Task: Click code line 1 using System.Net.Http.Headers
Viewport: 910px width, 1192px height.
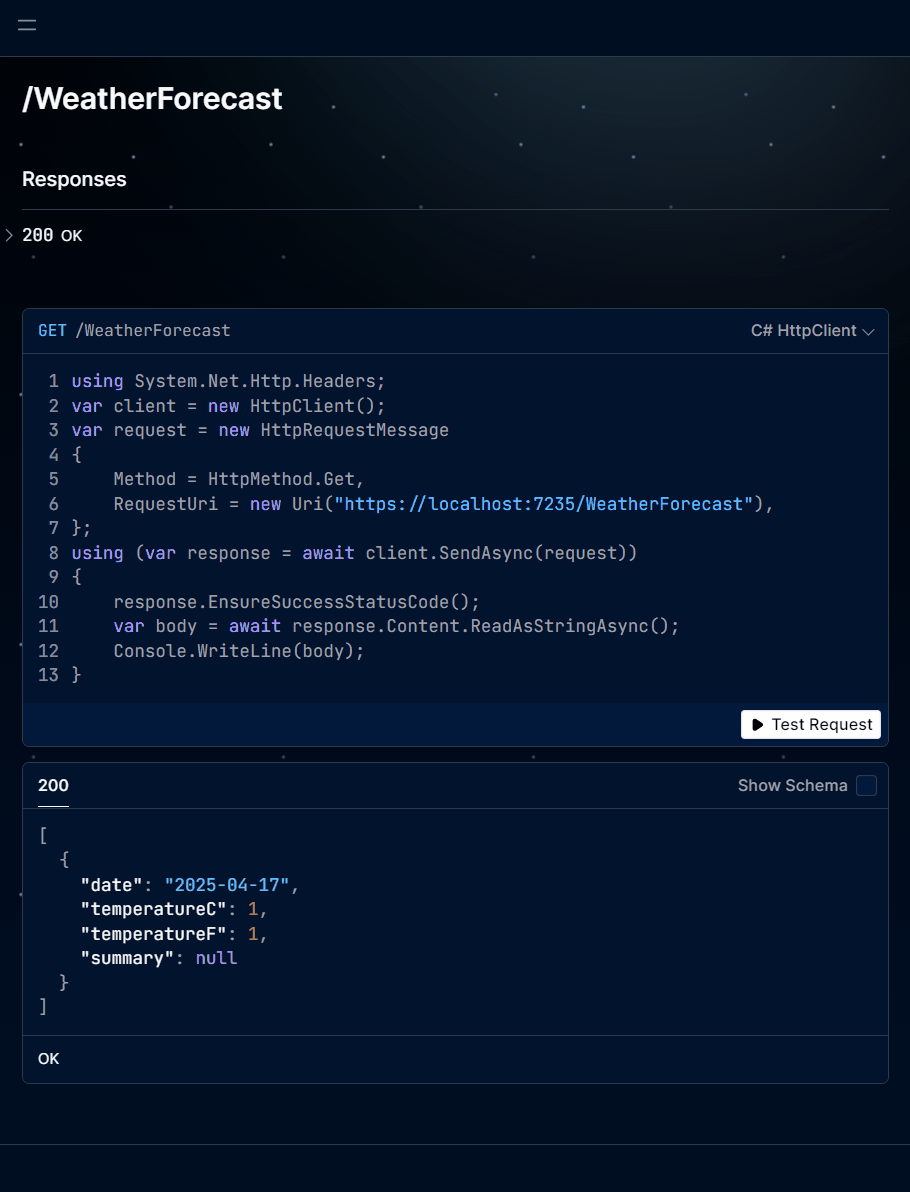Action: (228, 381)
